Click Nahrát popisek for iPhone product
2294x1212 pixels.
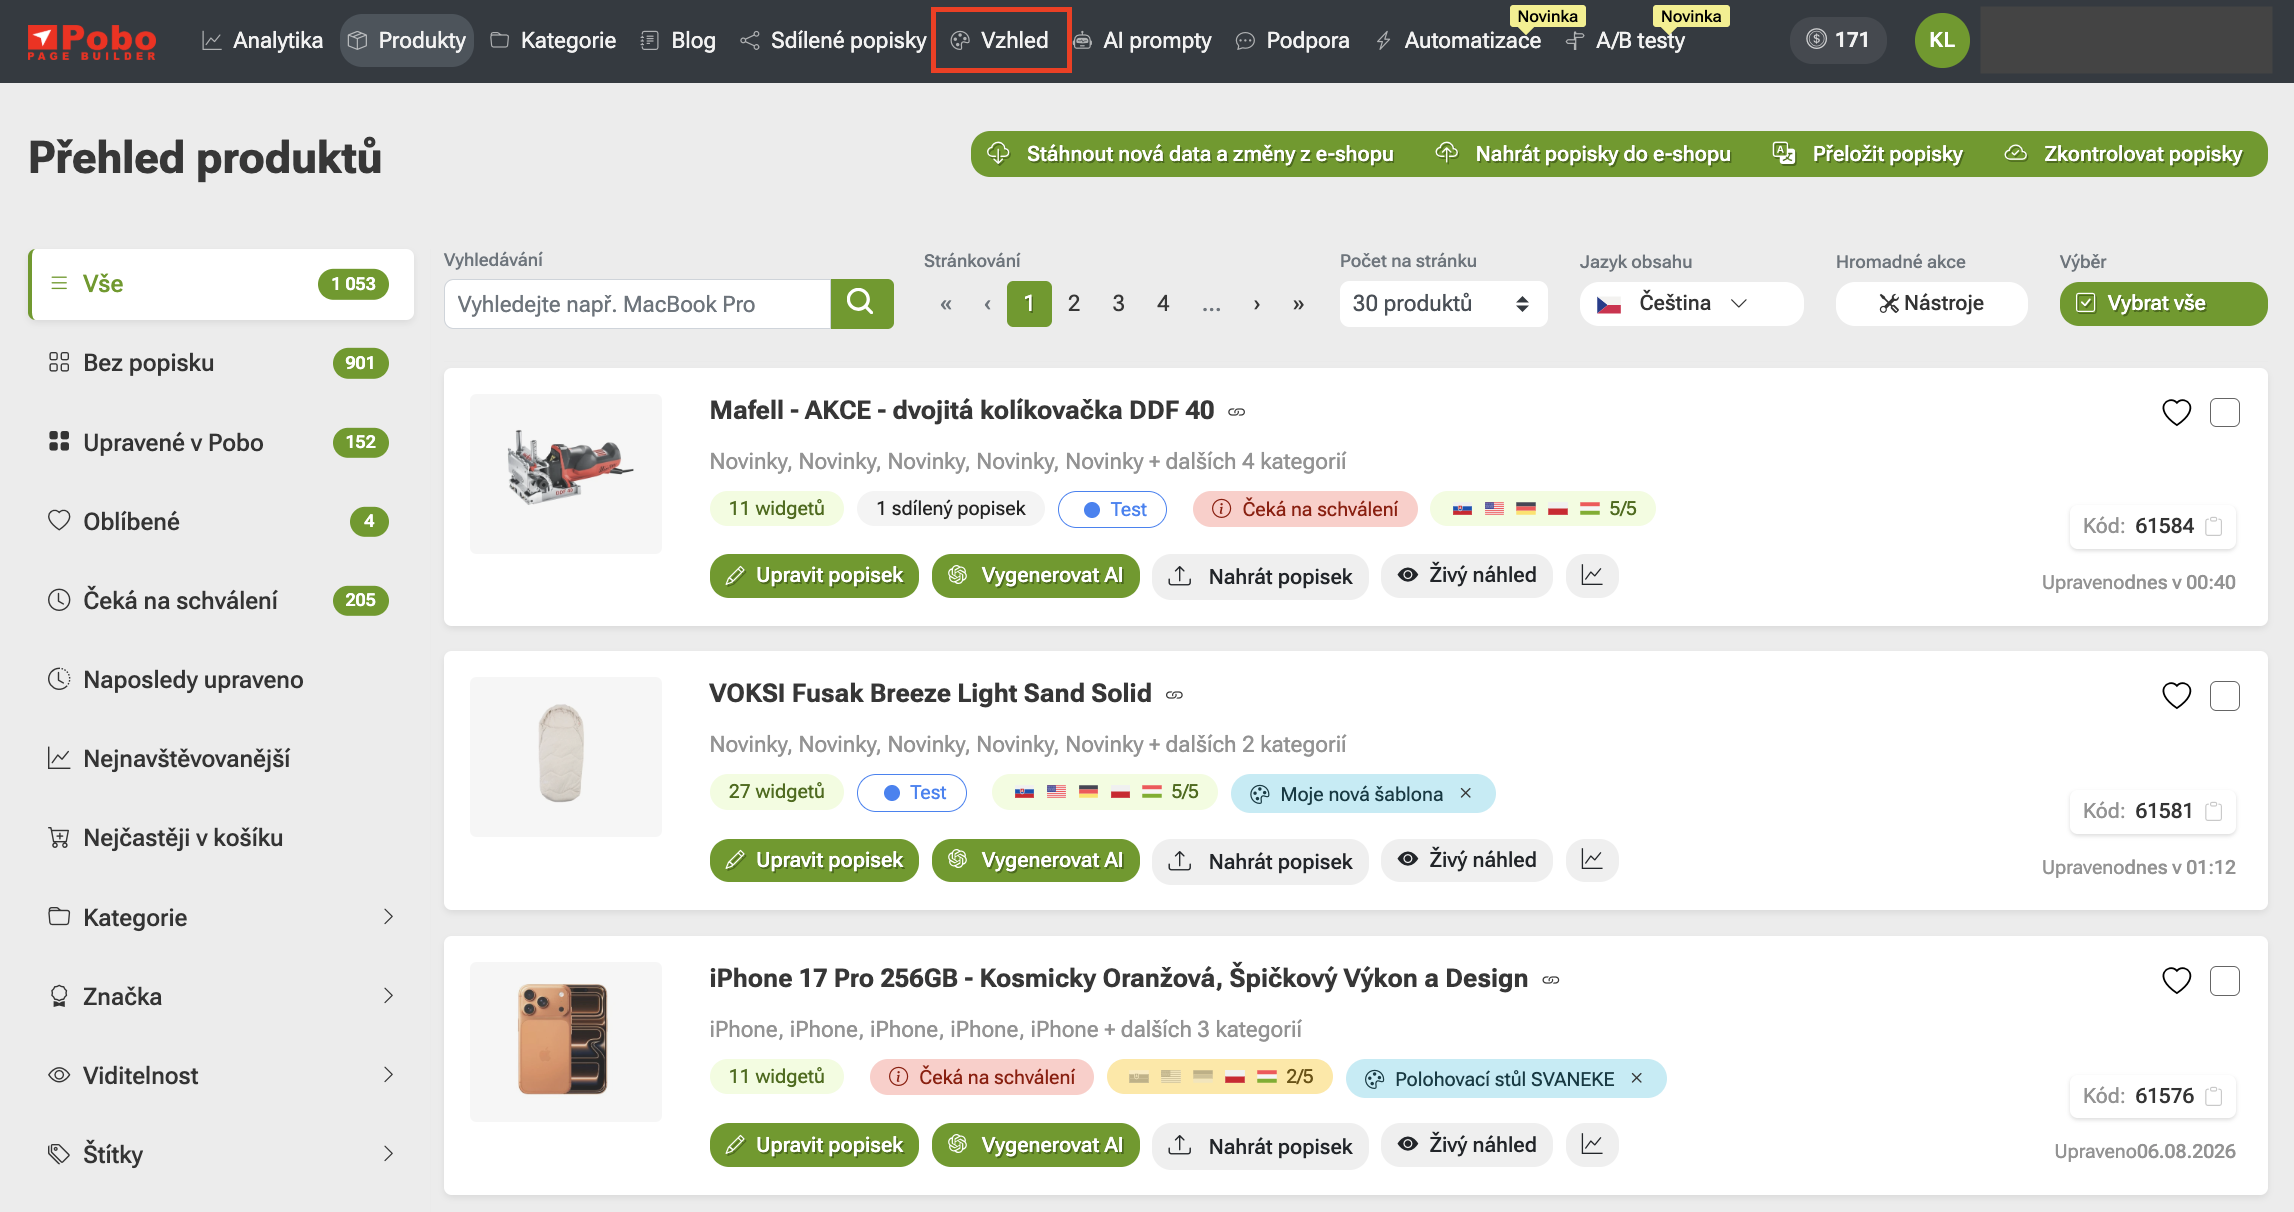(1260, 1145)
